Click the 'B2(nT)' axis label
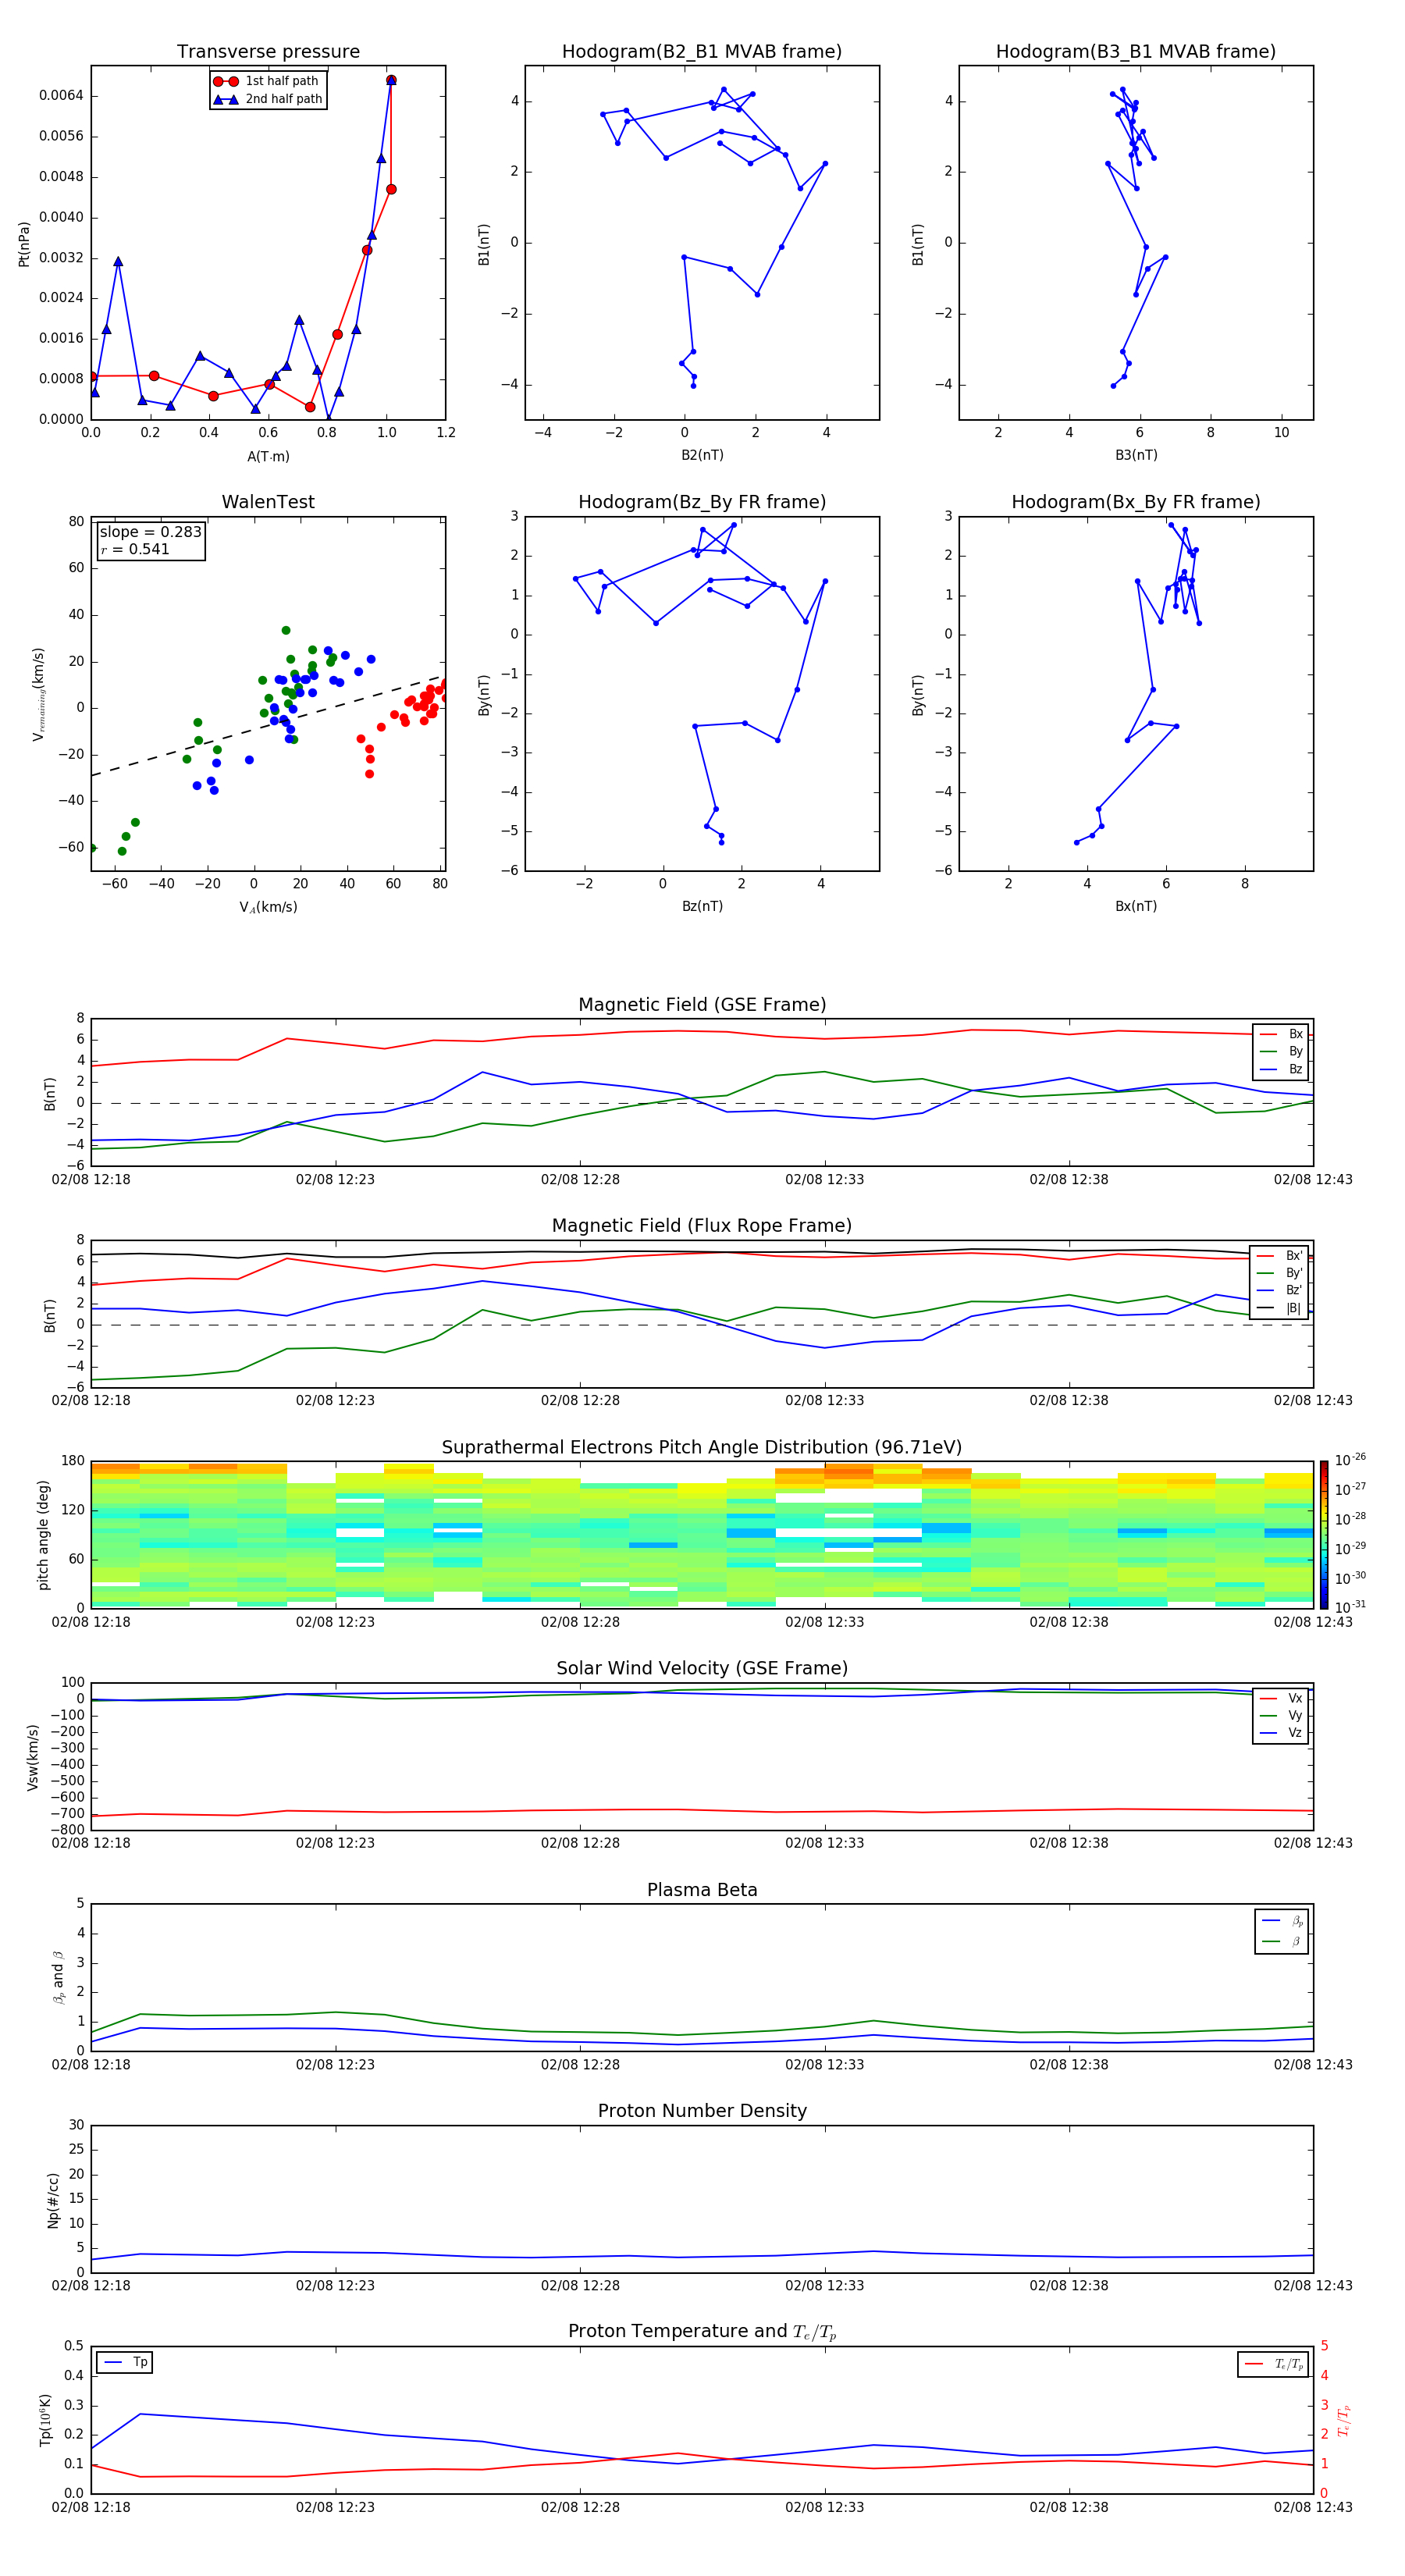Image resolution: width=1405 pixels, height=2576 pixels. click(x=702, y=455)
